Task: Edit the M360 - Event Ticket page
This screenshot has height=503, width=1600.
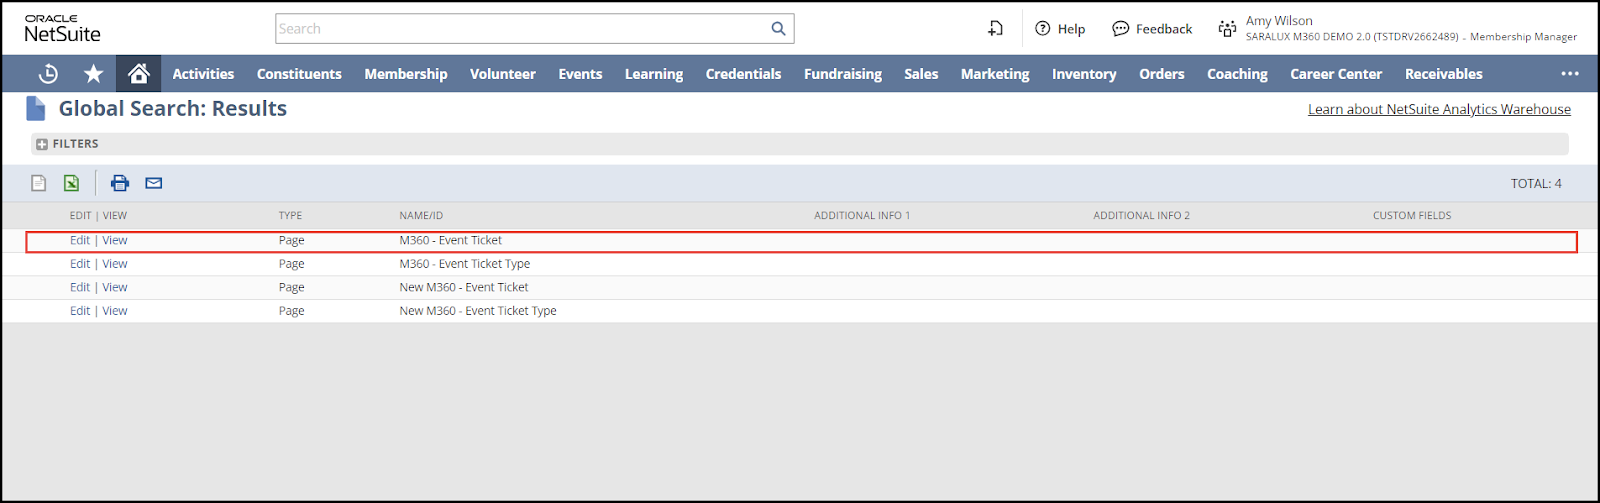Action: 80,240
